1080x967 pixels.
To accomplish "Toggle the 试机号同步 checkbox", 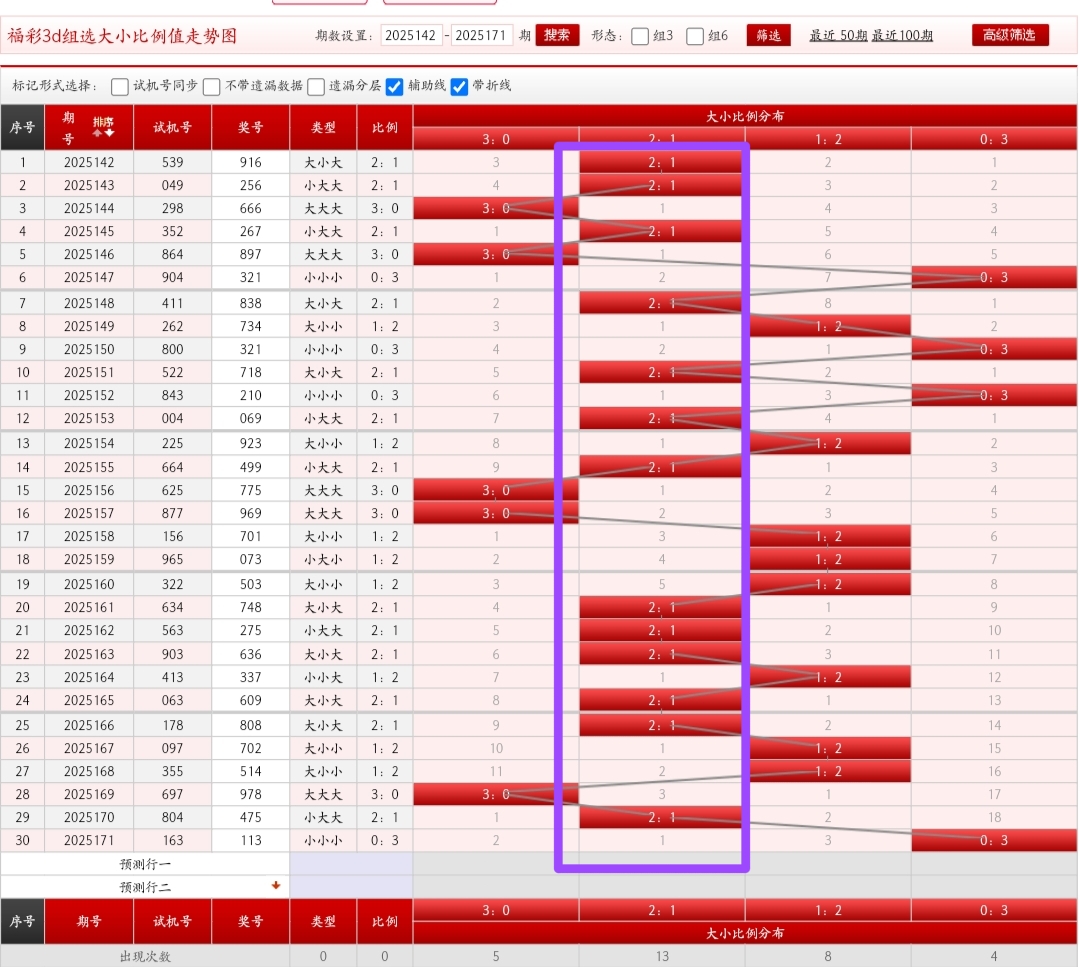I will click(x=120, y=86).
